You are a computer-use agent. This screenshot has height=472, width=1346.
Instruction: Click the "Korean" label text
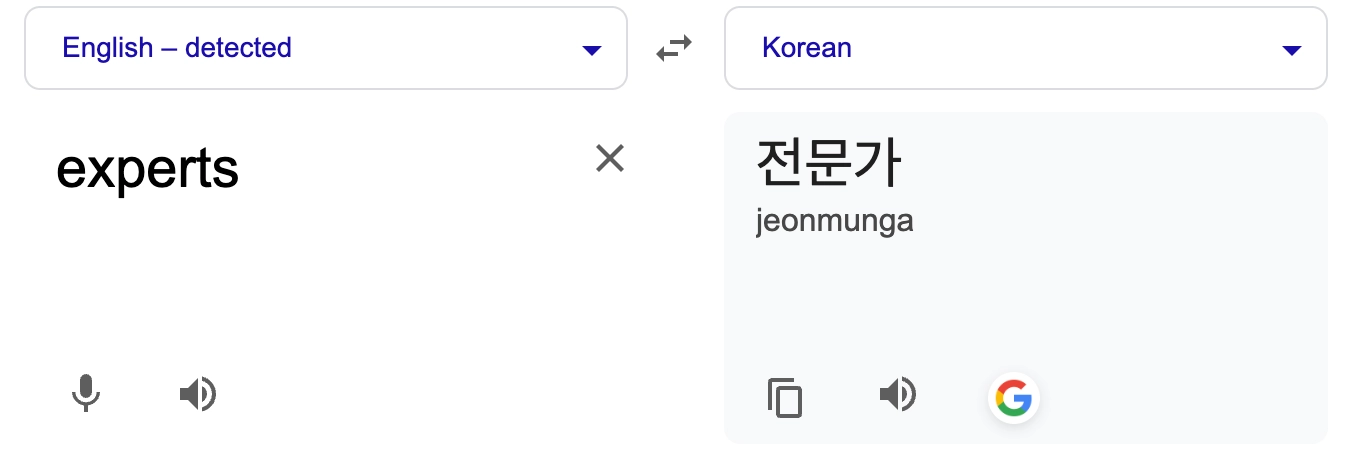[806, 47]
